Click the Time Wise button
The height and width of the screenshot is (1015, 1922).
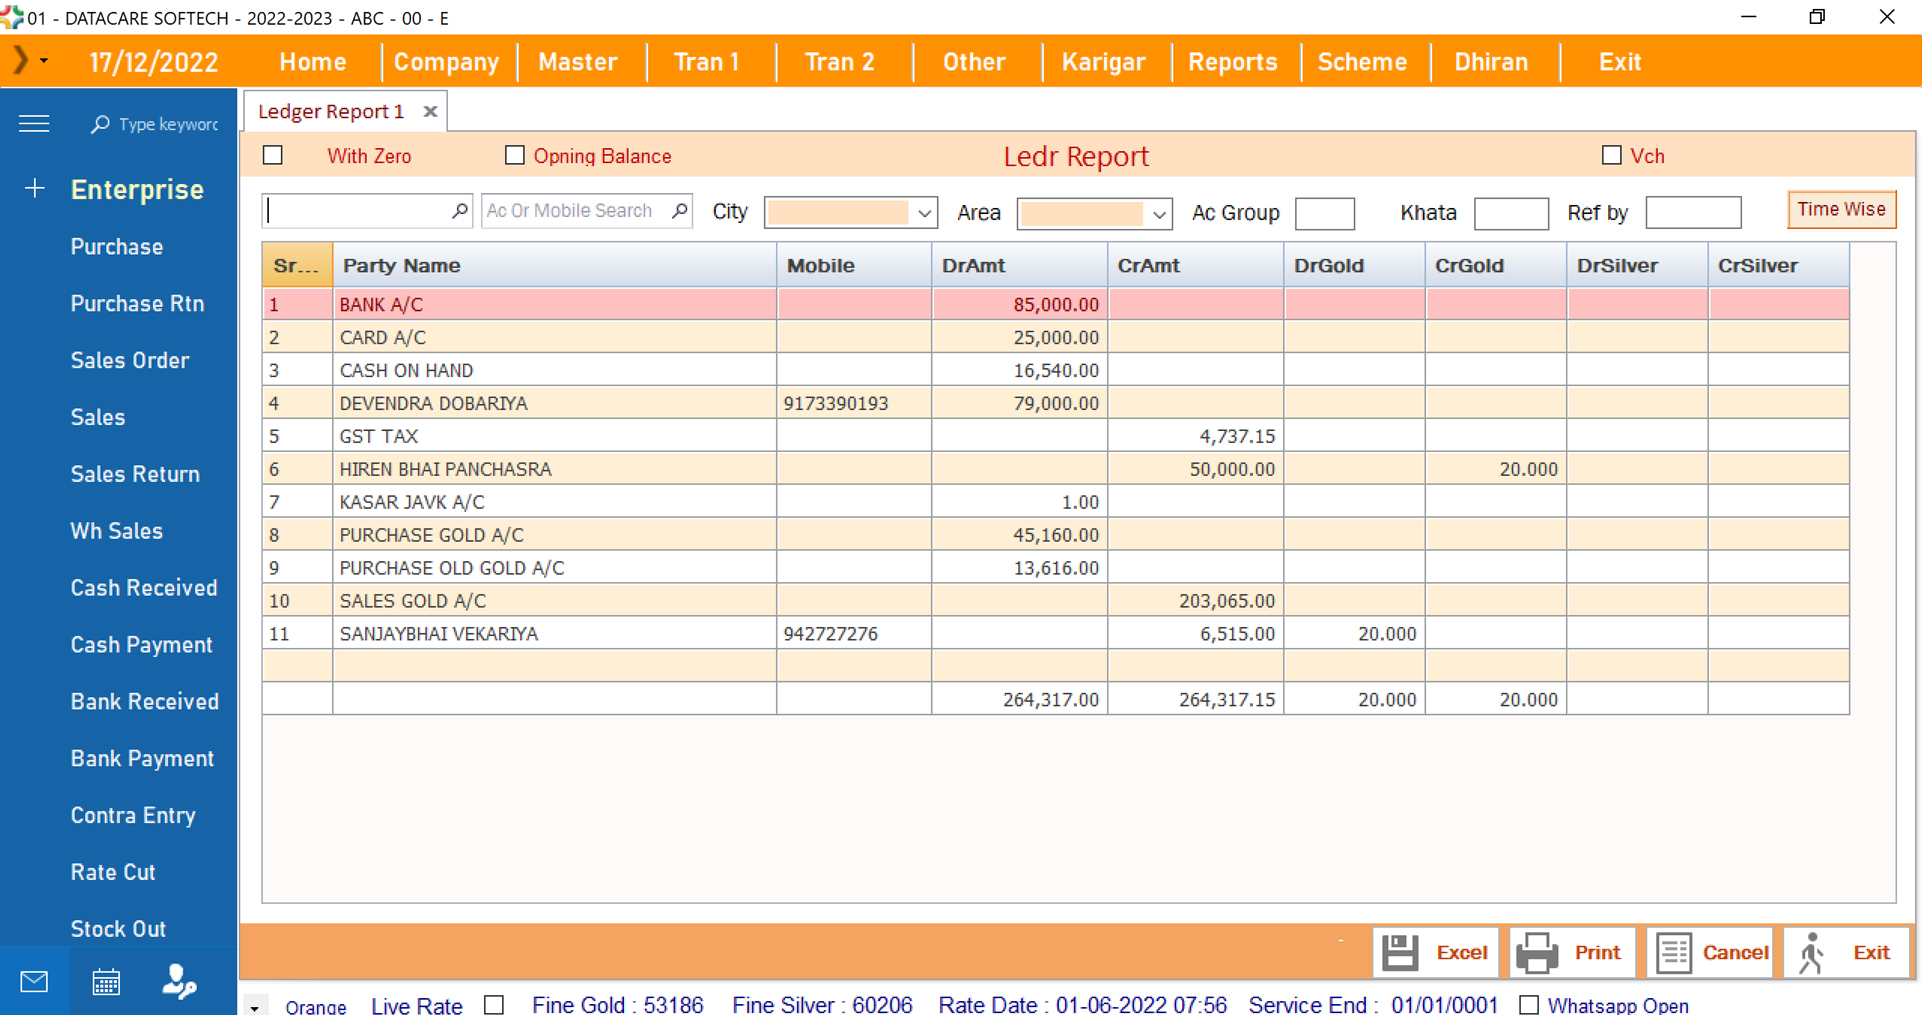coord(1841,210)
